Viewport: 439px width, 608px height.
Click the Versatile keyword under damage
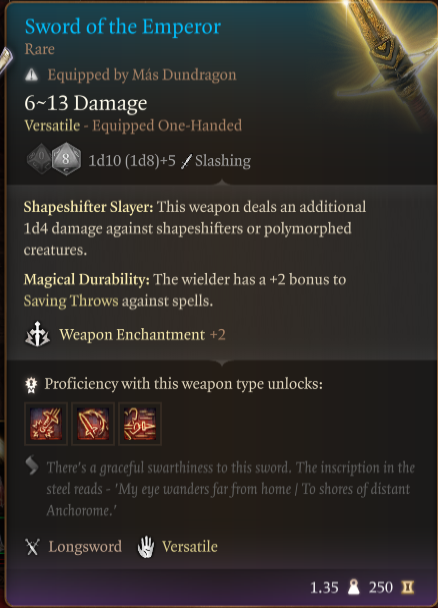point(52,126)
